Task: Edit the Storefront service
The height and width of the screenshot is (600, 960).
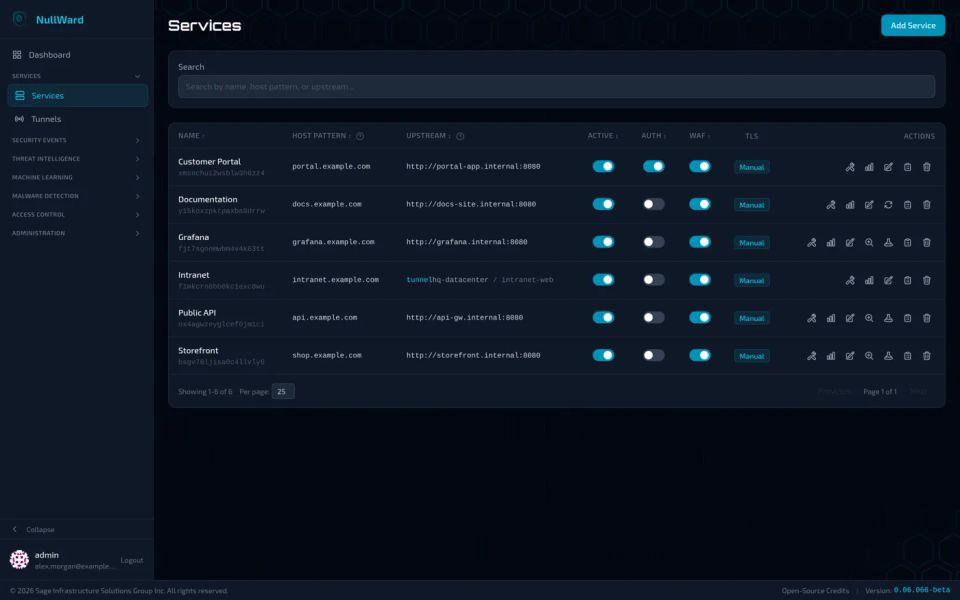Action: [x=850, y=356]
